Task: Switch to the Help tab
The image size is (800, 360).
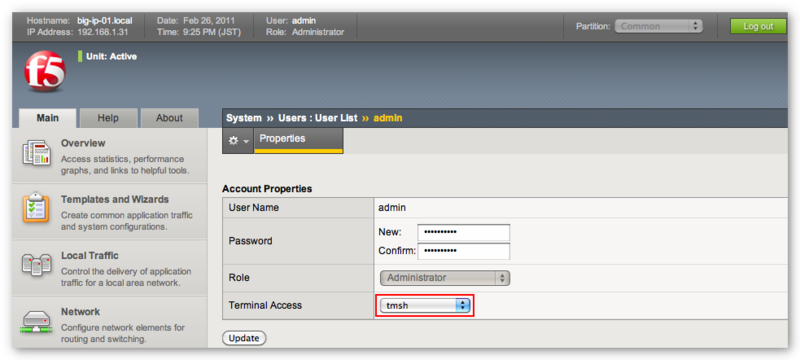Action: [x=108, y=118]
